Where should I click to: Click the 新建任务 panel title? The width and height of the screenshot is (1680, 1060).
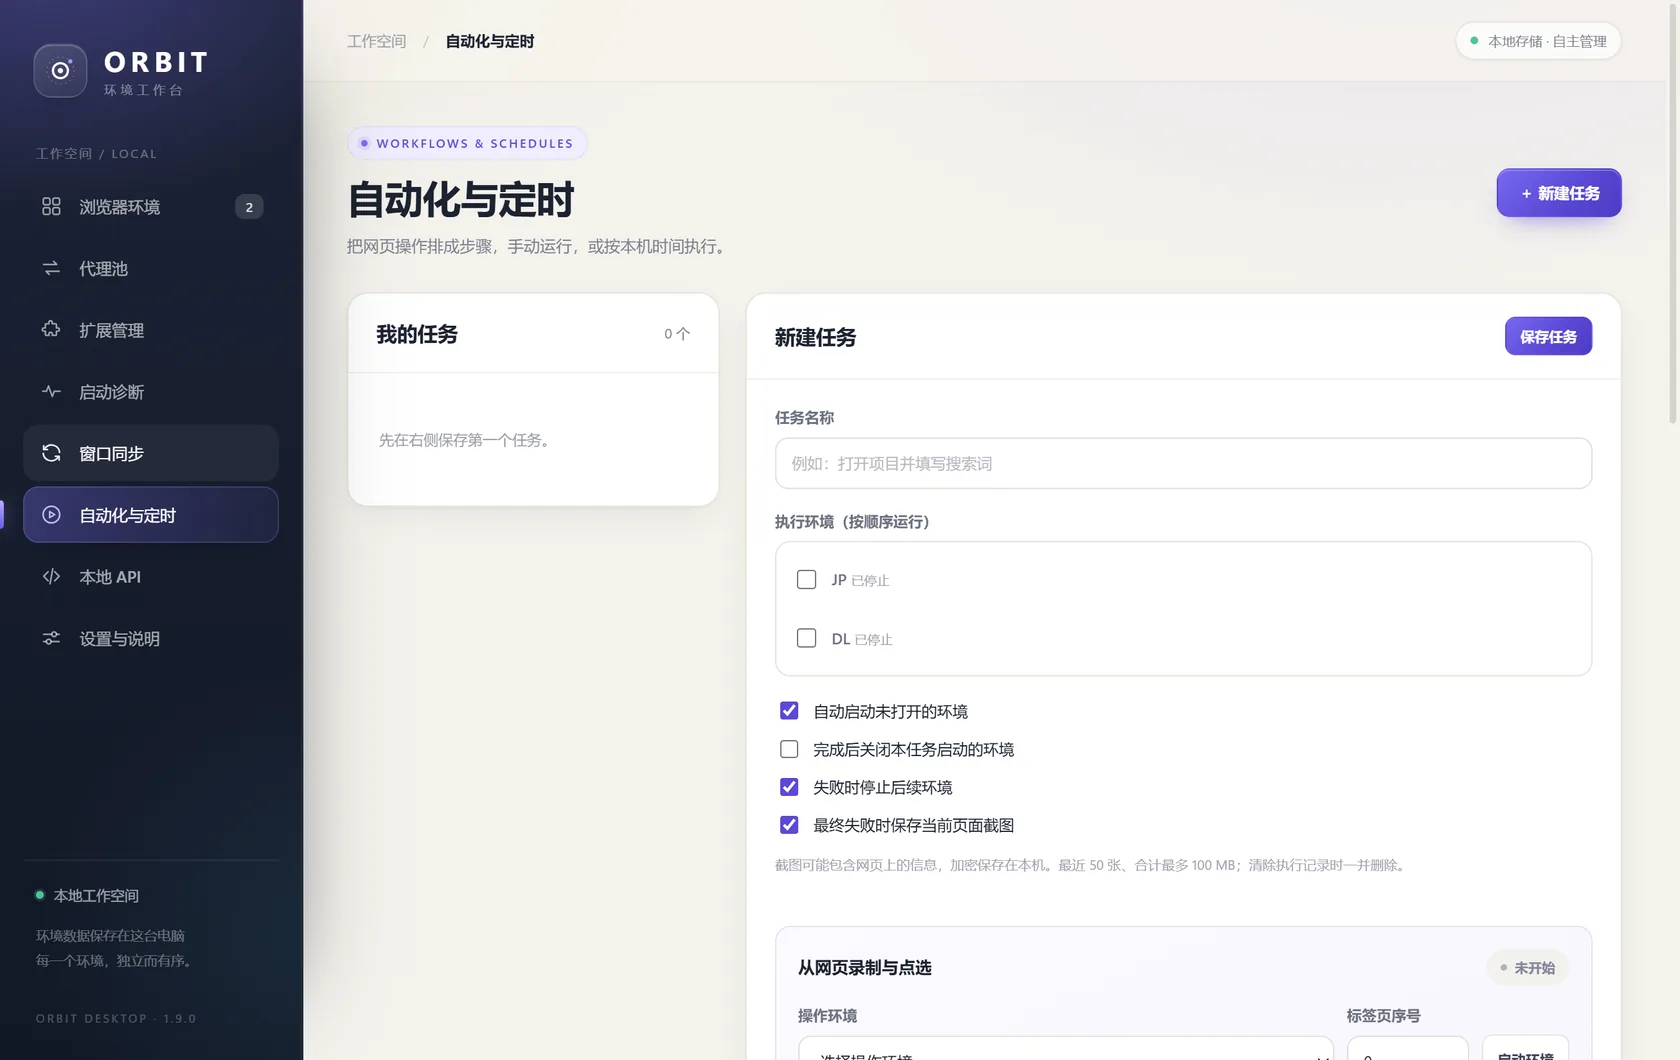pyautogui.click(x=815, y=338)
